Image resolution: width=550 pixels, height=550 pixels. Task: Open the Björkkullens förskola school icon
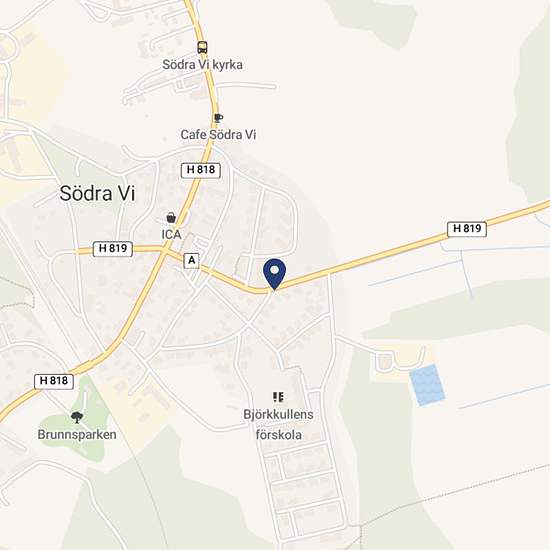[x=278, y=397]
